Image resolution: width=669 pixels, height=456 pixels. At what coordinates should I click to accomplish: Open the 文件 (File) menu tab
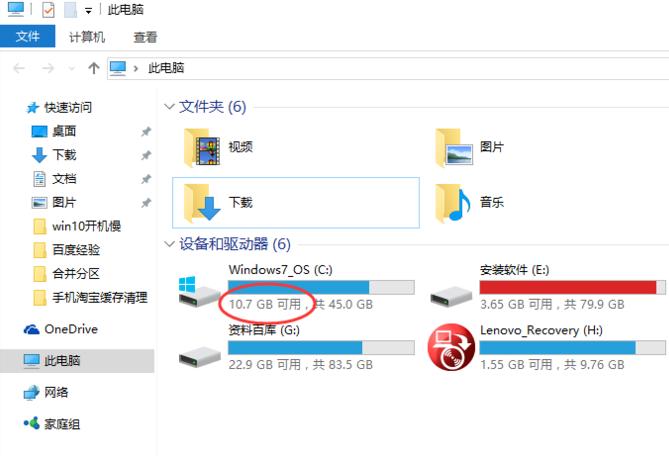[x=27, y=37]
